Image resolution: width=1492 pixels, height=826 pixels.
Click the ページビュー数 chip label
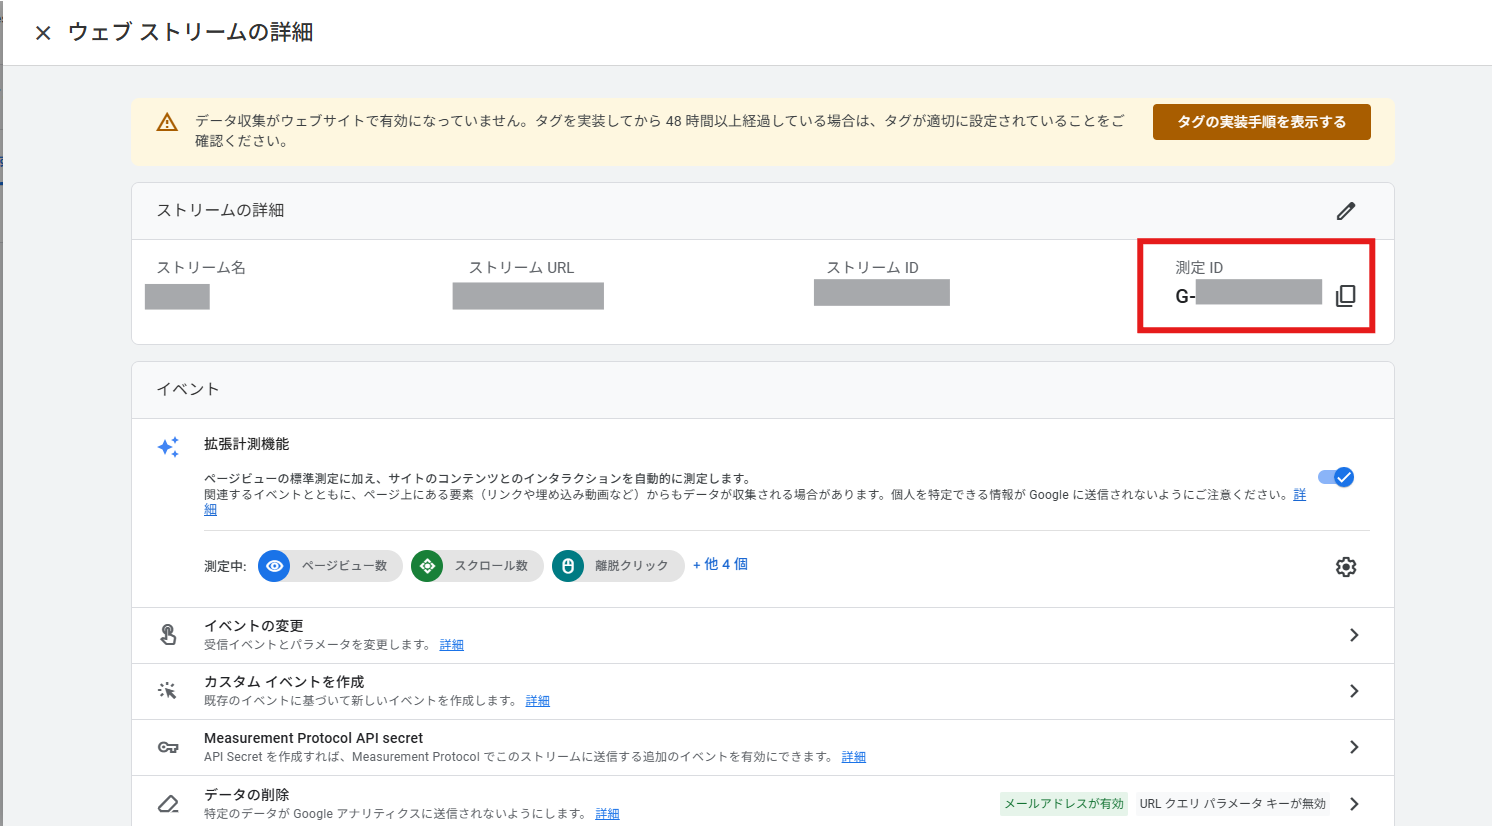click(344, 566)
